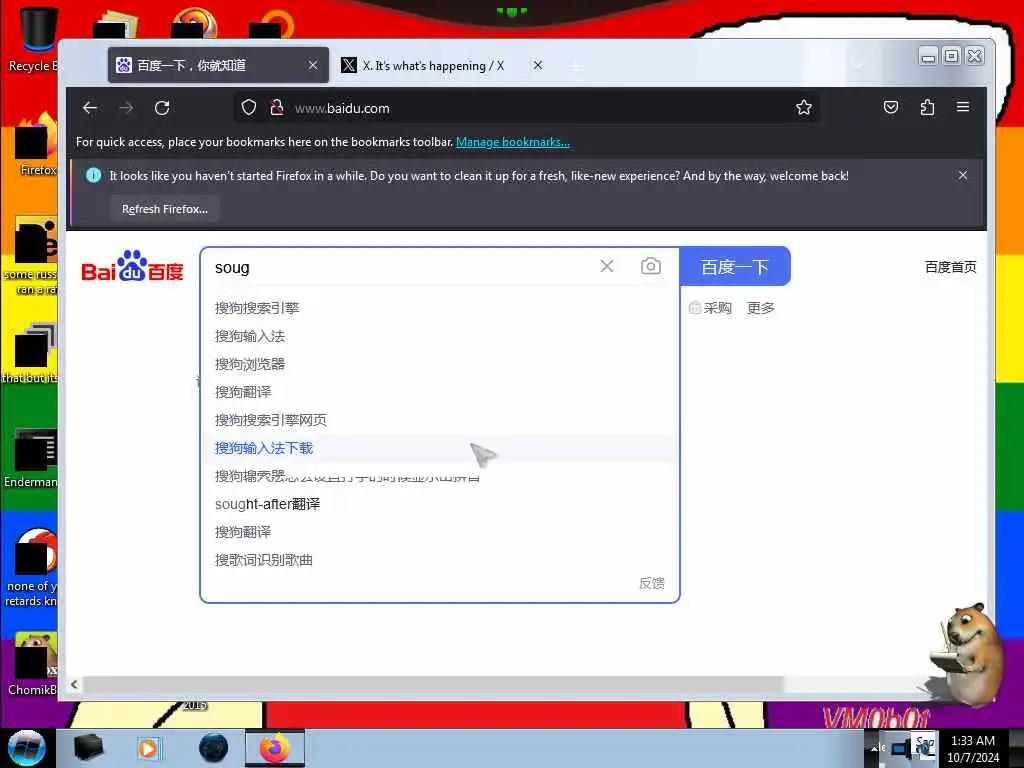Select suggestion sought-after翻译
This screenshot has width=1024, height=768.
[x=268, y=504]
